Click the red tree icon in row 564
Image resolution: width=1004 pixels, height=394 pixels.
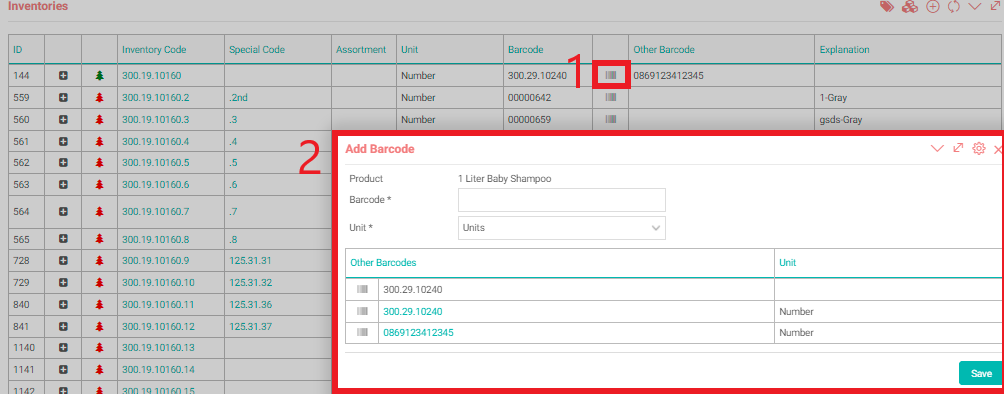[99, 211]
